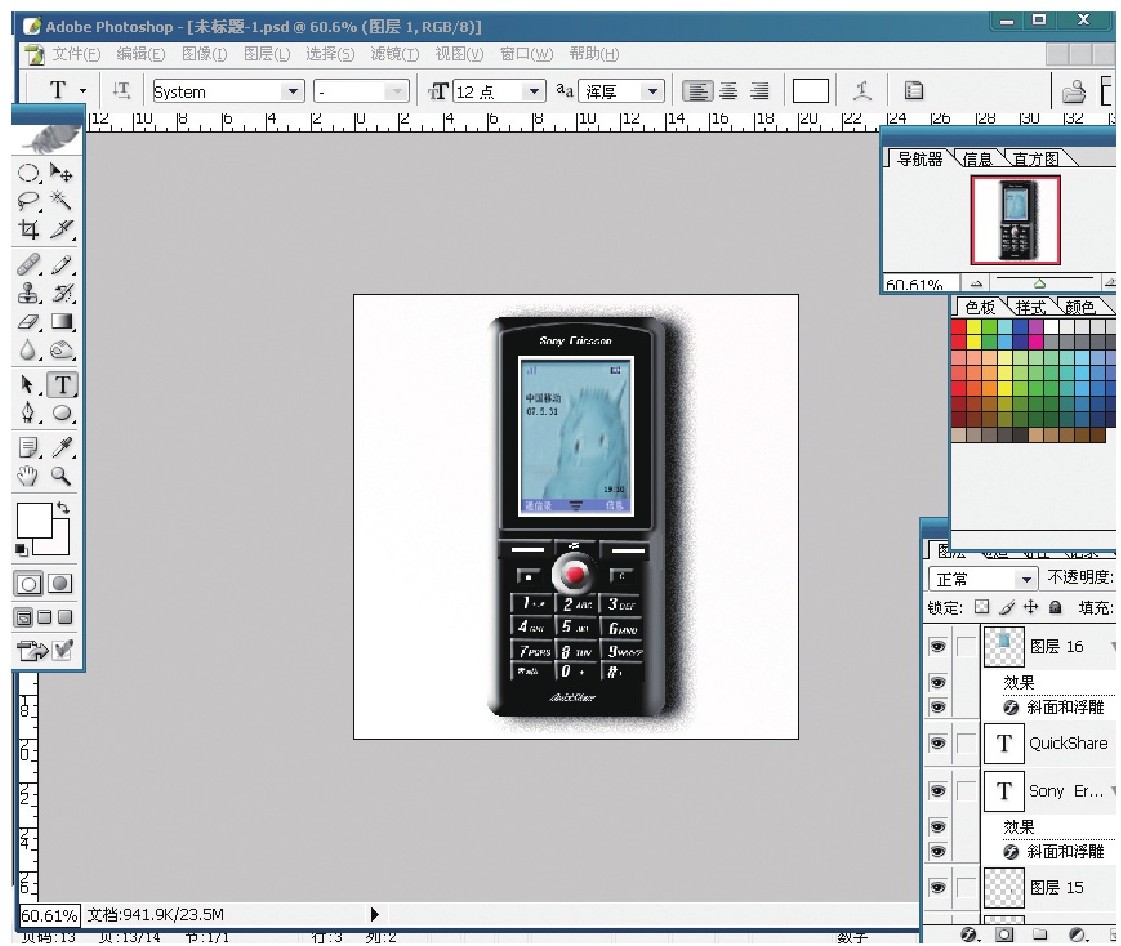The height and width of the screenshot is (946, 1121).
Task: Open the 文件 menu
Action: (76, 54)
